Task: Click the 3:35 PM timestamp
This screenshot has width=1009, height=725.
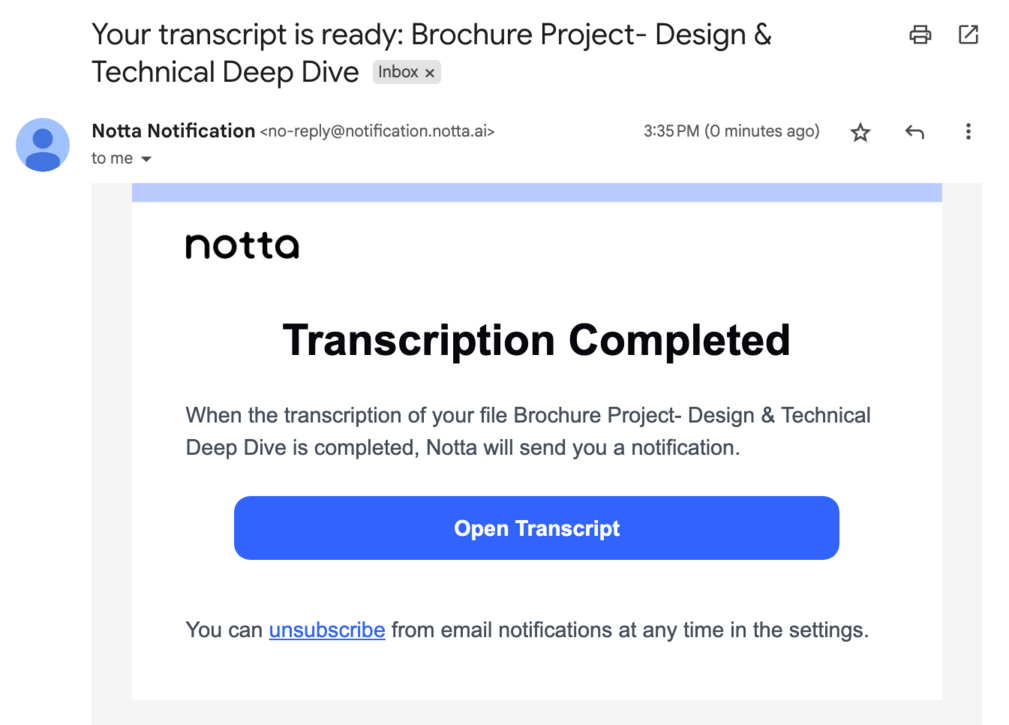Action: pos(731,131)
